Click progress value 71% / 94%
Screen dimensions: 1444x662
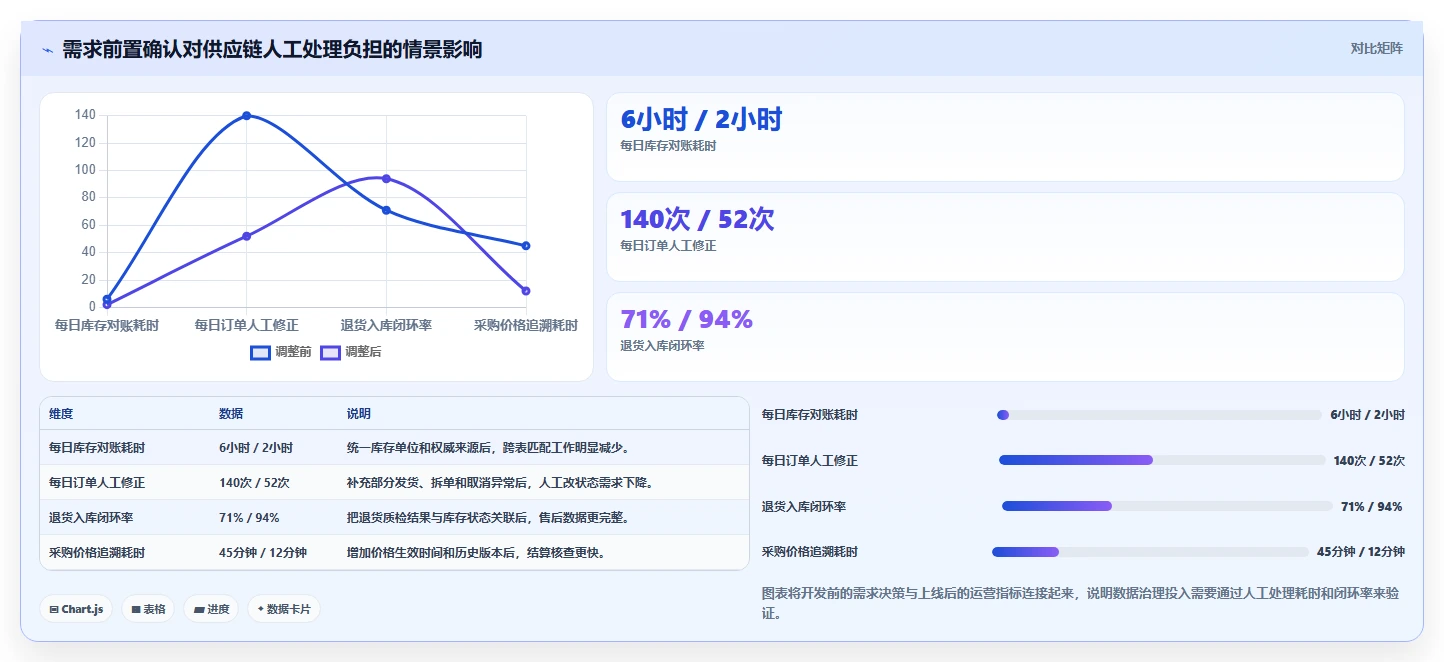(x=1372, y=507)
